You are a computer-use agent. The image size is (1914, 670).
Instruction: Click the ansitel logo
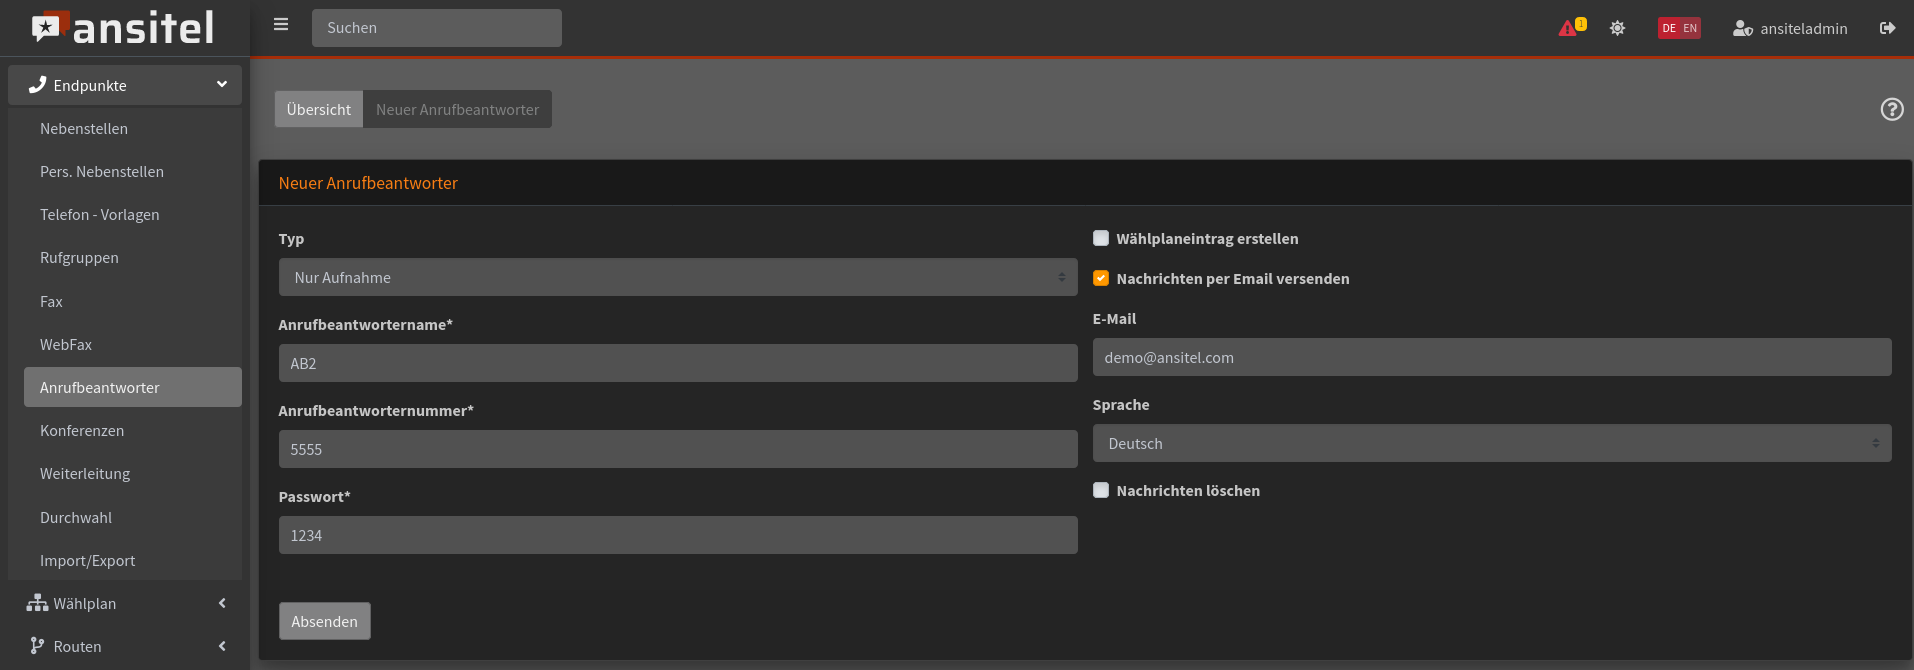tap(123, 28)
